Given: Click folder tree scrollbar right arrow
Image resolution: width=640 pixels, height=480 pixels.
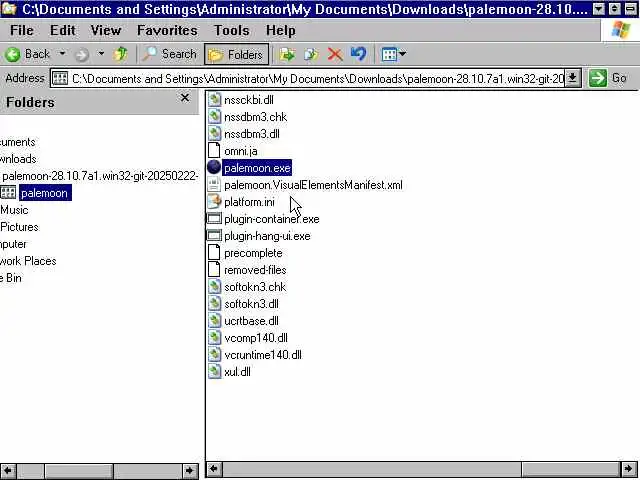Looking at the screenshot, I should pos(190,470).
